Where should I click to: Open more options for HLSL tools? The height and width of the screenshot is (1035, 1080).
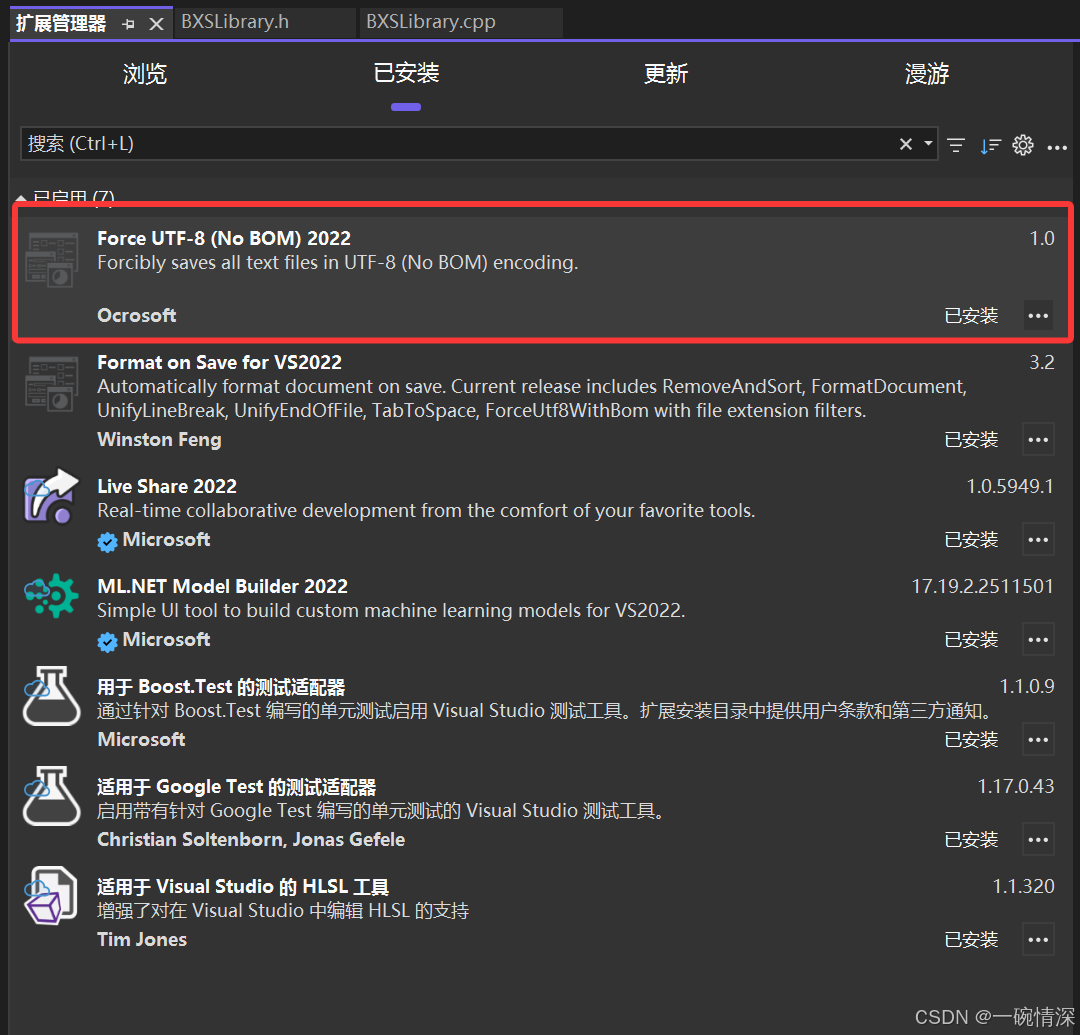pyautogui.click(x=1038, y=939)
